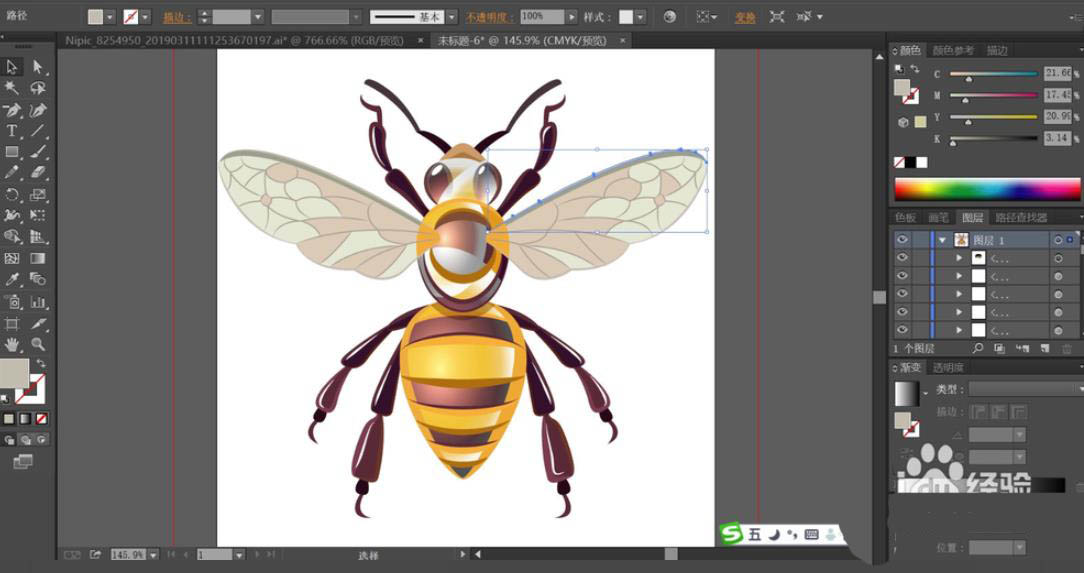1084x573 pixels.
Task: Click the color spectrum bar in 颜色 panel
Action: coord(986,189)
